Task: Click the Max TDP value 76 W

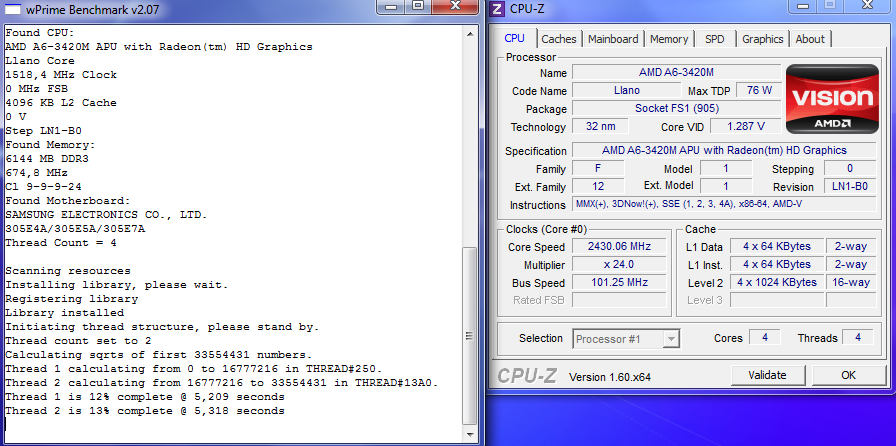Action: [759, 90]
